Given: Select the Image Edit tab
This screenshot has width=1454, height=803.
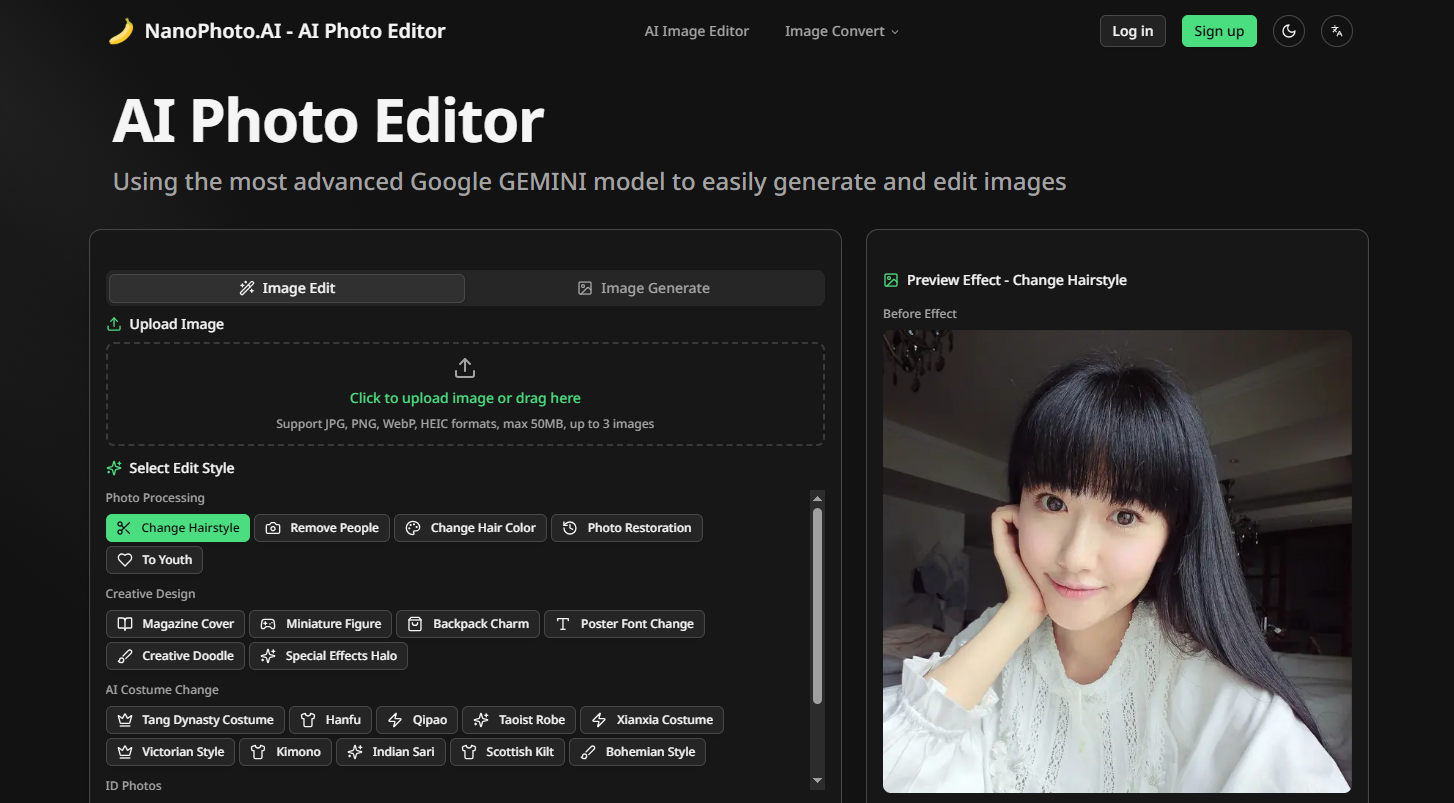Looking at the screenshot, I should click(x=286, y=288).
